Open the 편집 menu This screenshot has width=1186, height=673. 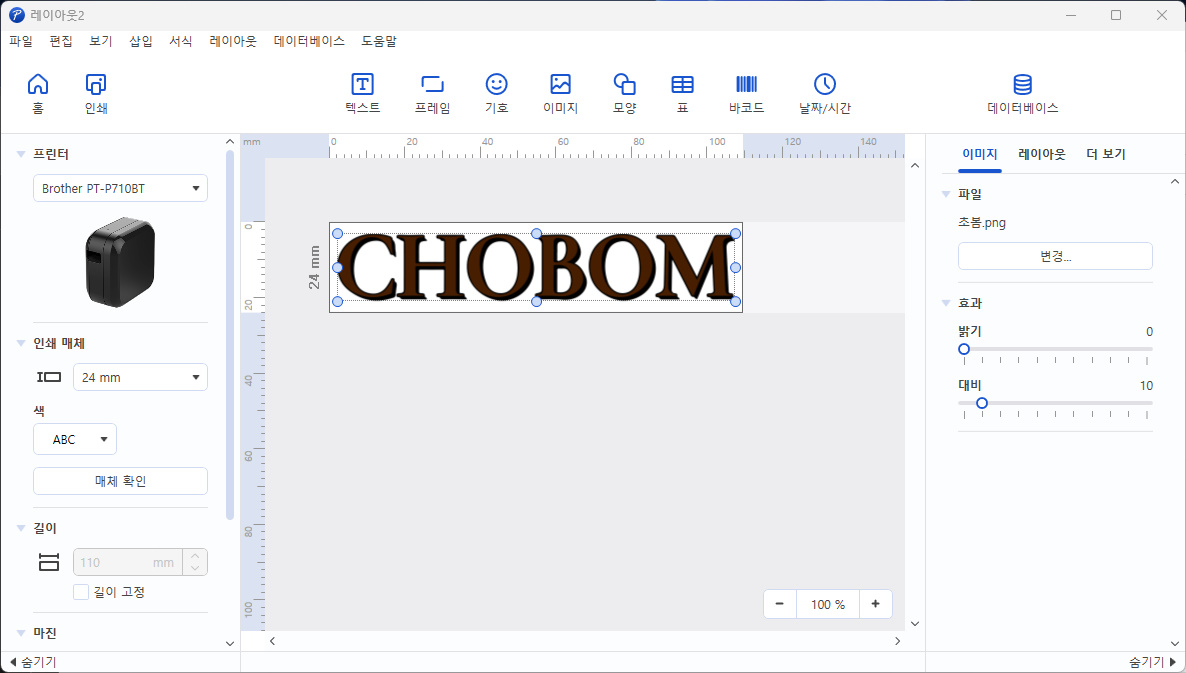[61, 41]
